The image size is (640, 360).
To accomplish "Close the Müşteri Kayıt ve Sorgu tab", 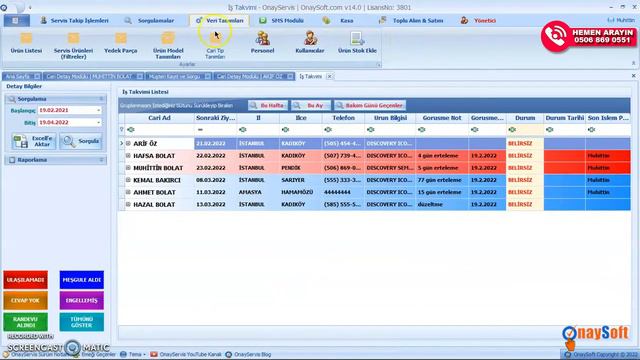I will [208, 76].
